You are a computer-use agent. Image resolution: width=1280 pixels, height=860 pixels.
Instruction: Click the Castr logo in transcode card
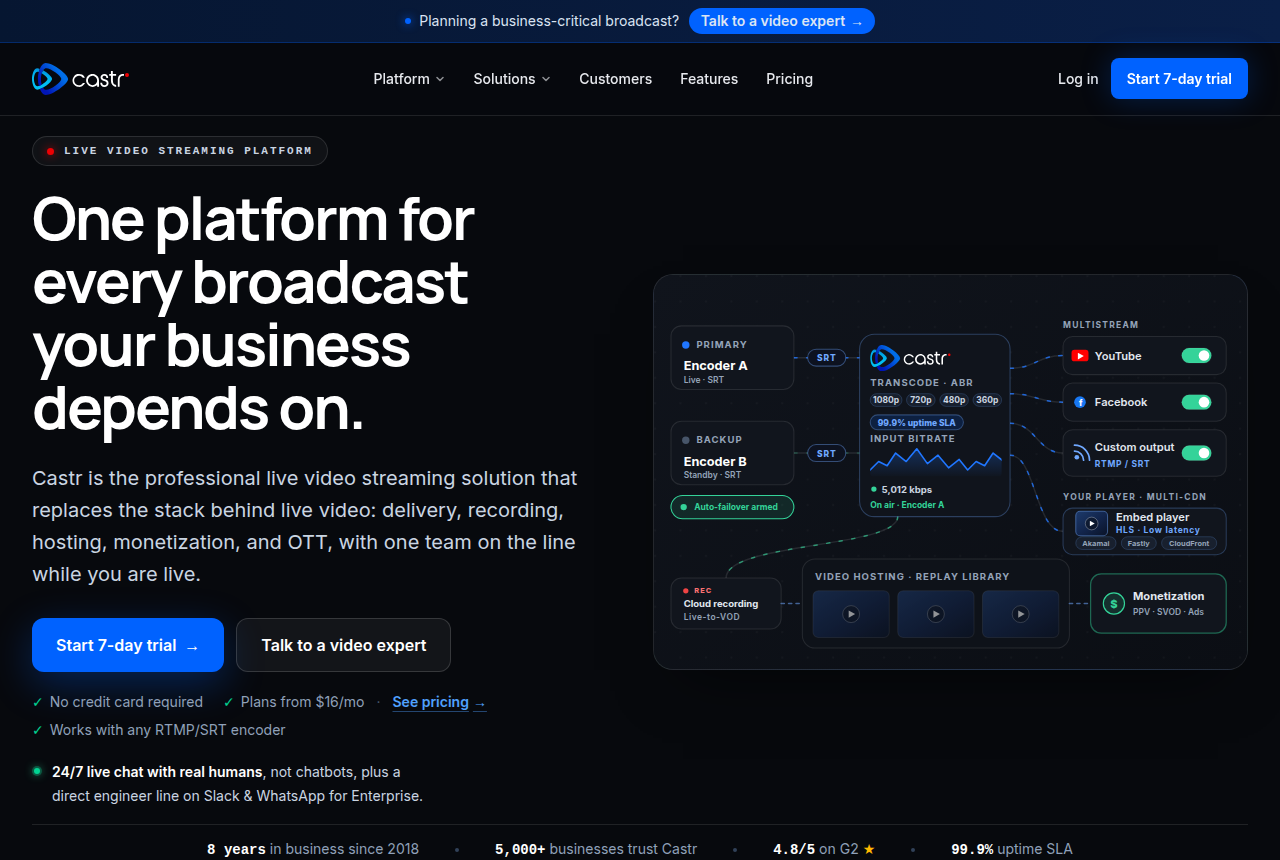[910, 357]
